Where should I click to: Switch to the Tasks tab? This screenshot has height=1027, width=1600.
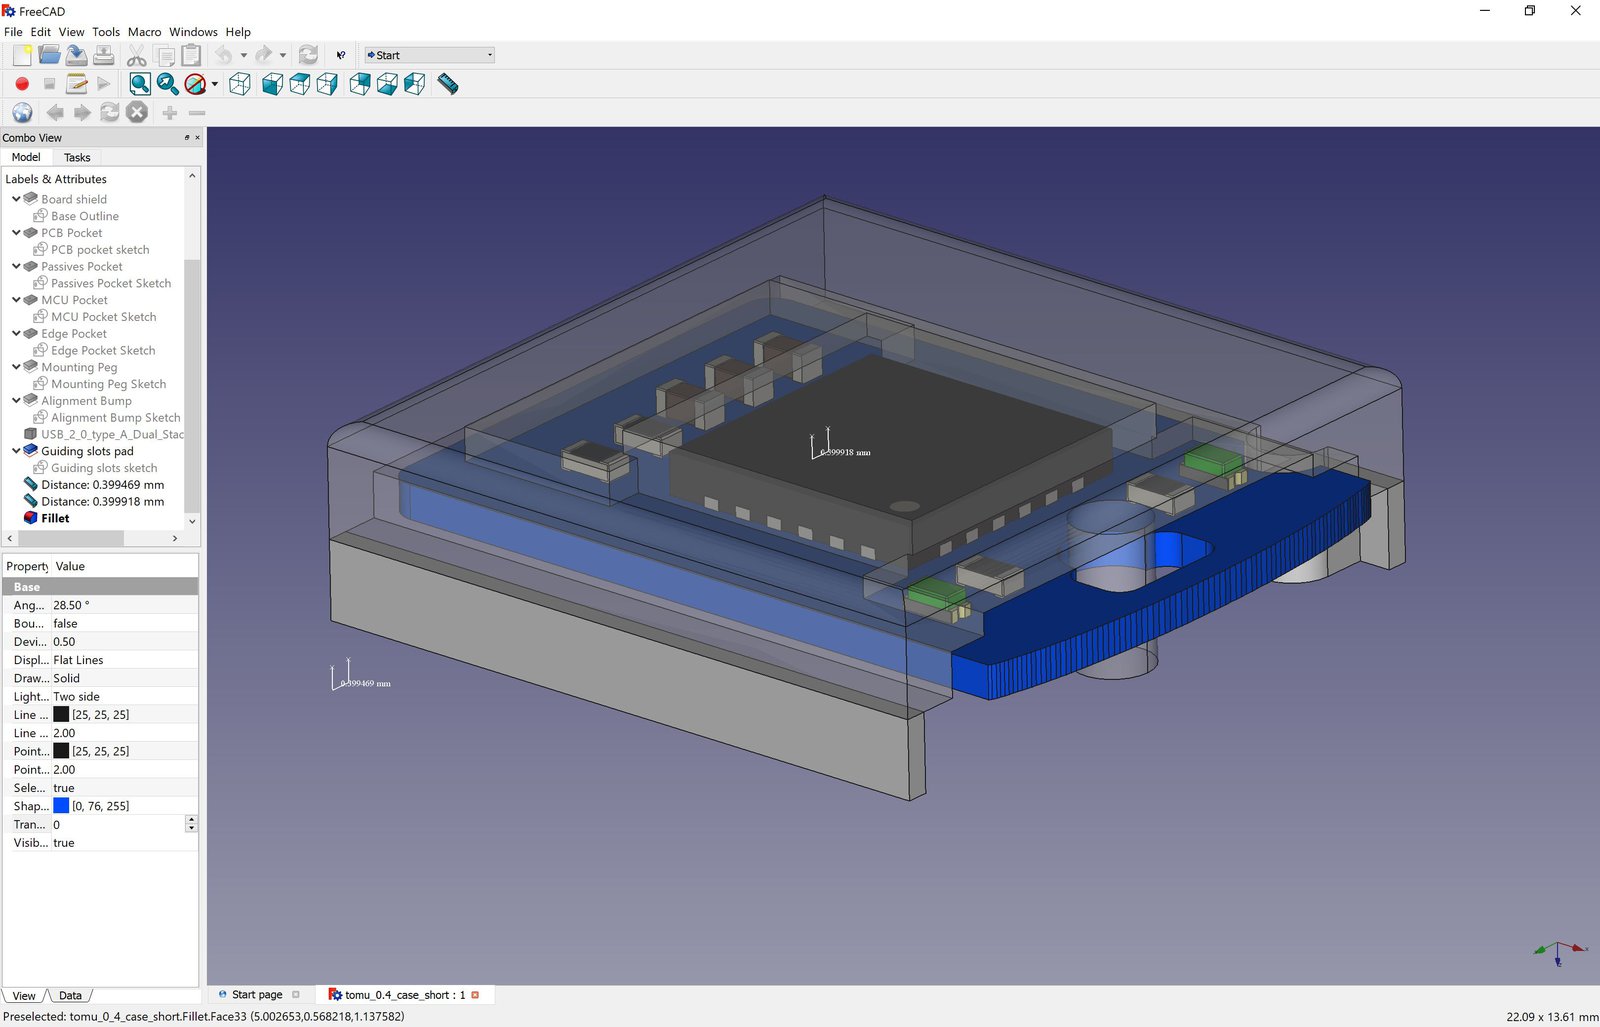click(x=77, y=158)
